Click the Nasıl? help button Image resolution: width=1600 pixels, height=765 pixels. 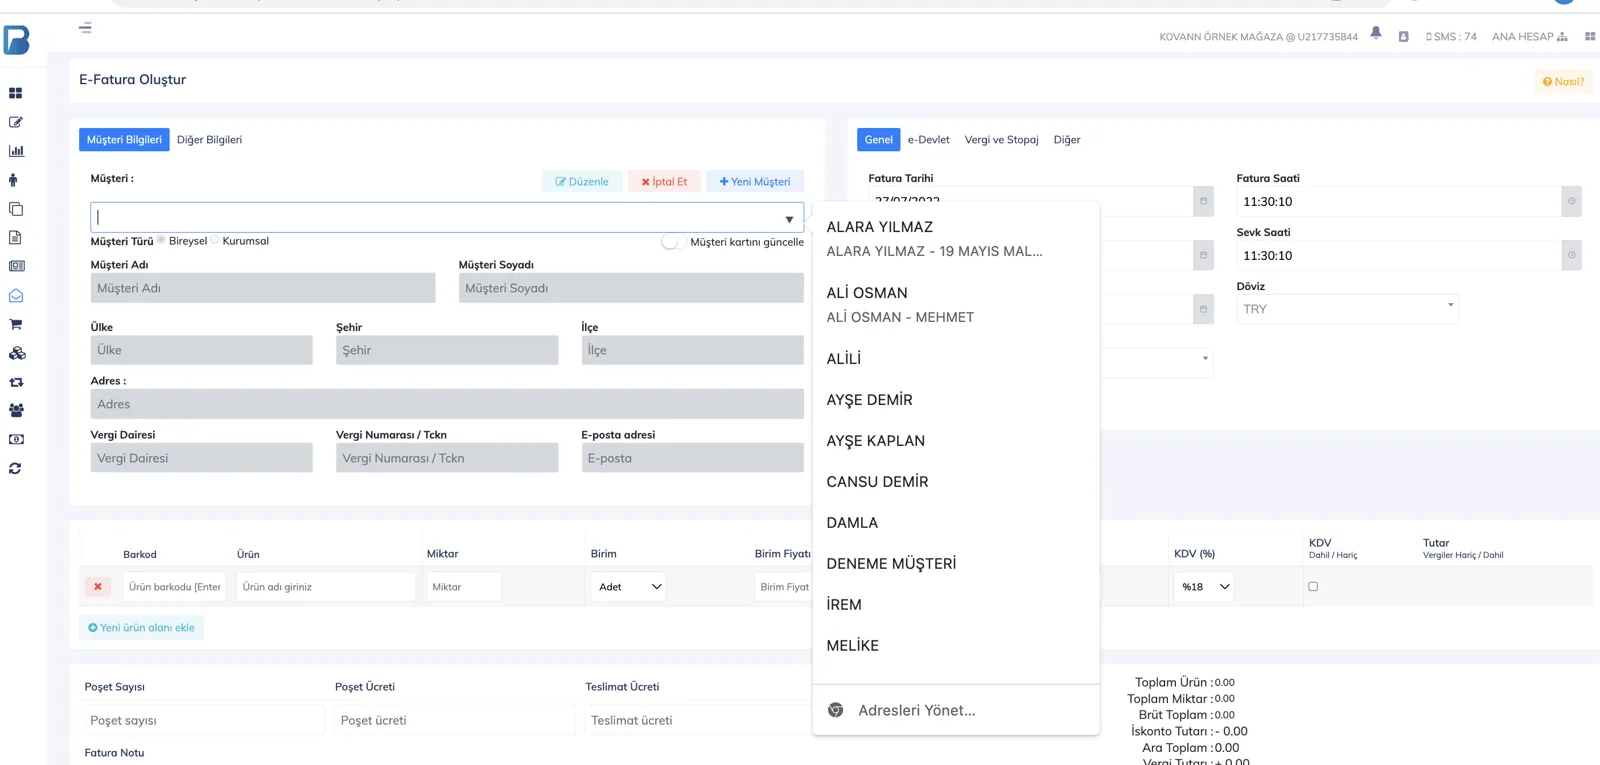1563,82
